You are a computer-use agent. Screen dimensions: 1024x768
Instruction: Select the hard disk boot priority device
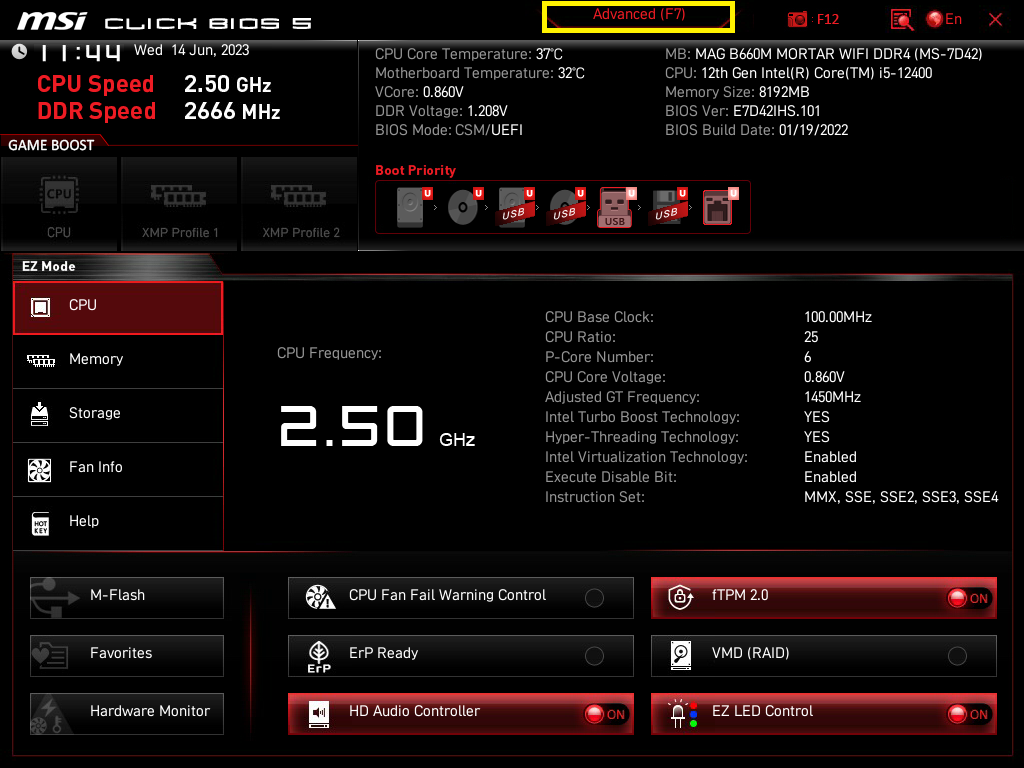413,206
